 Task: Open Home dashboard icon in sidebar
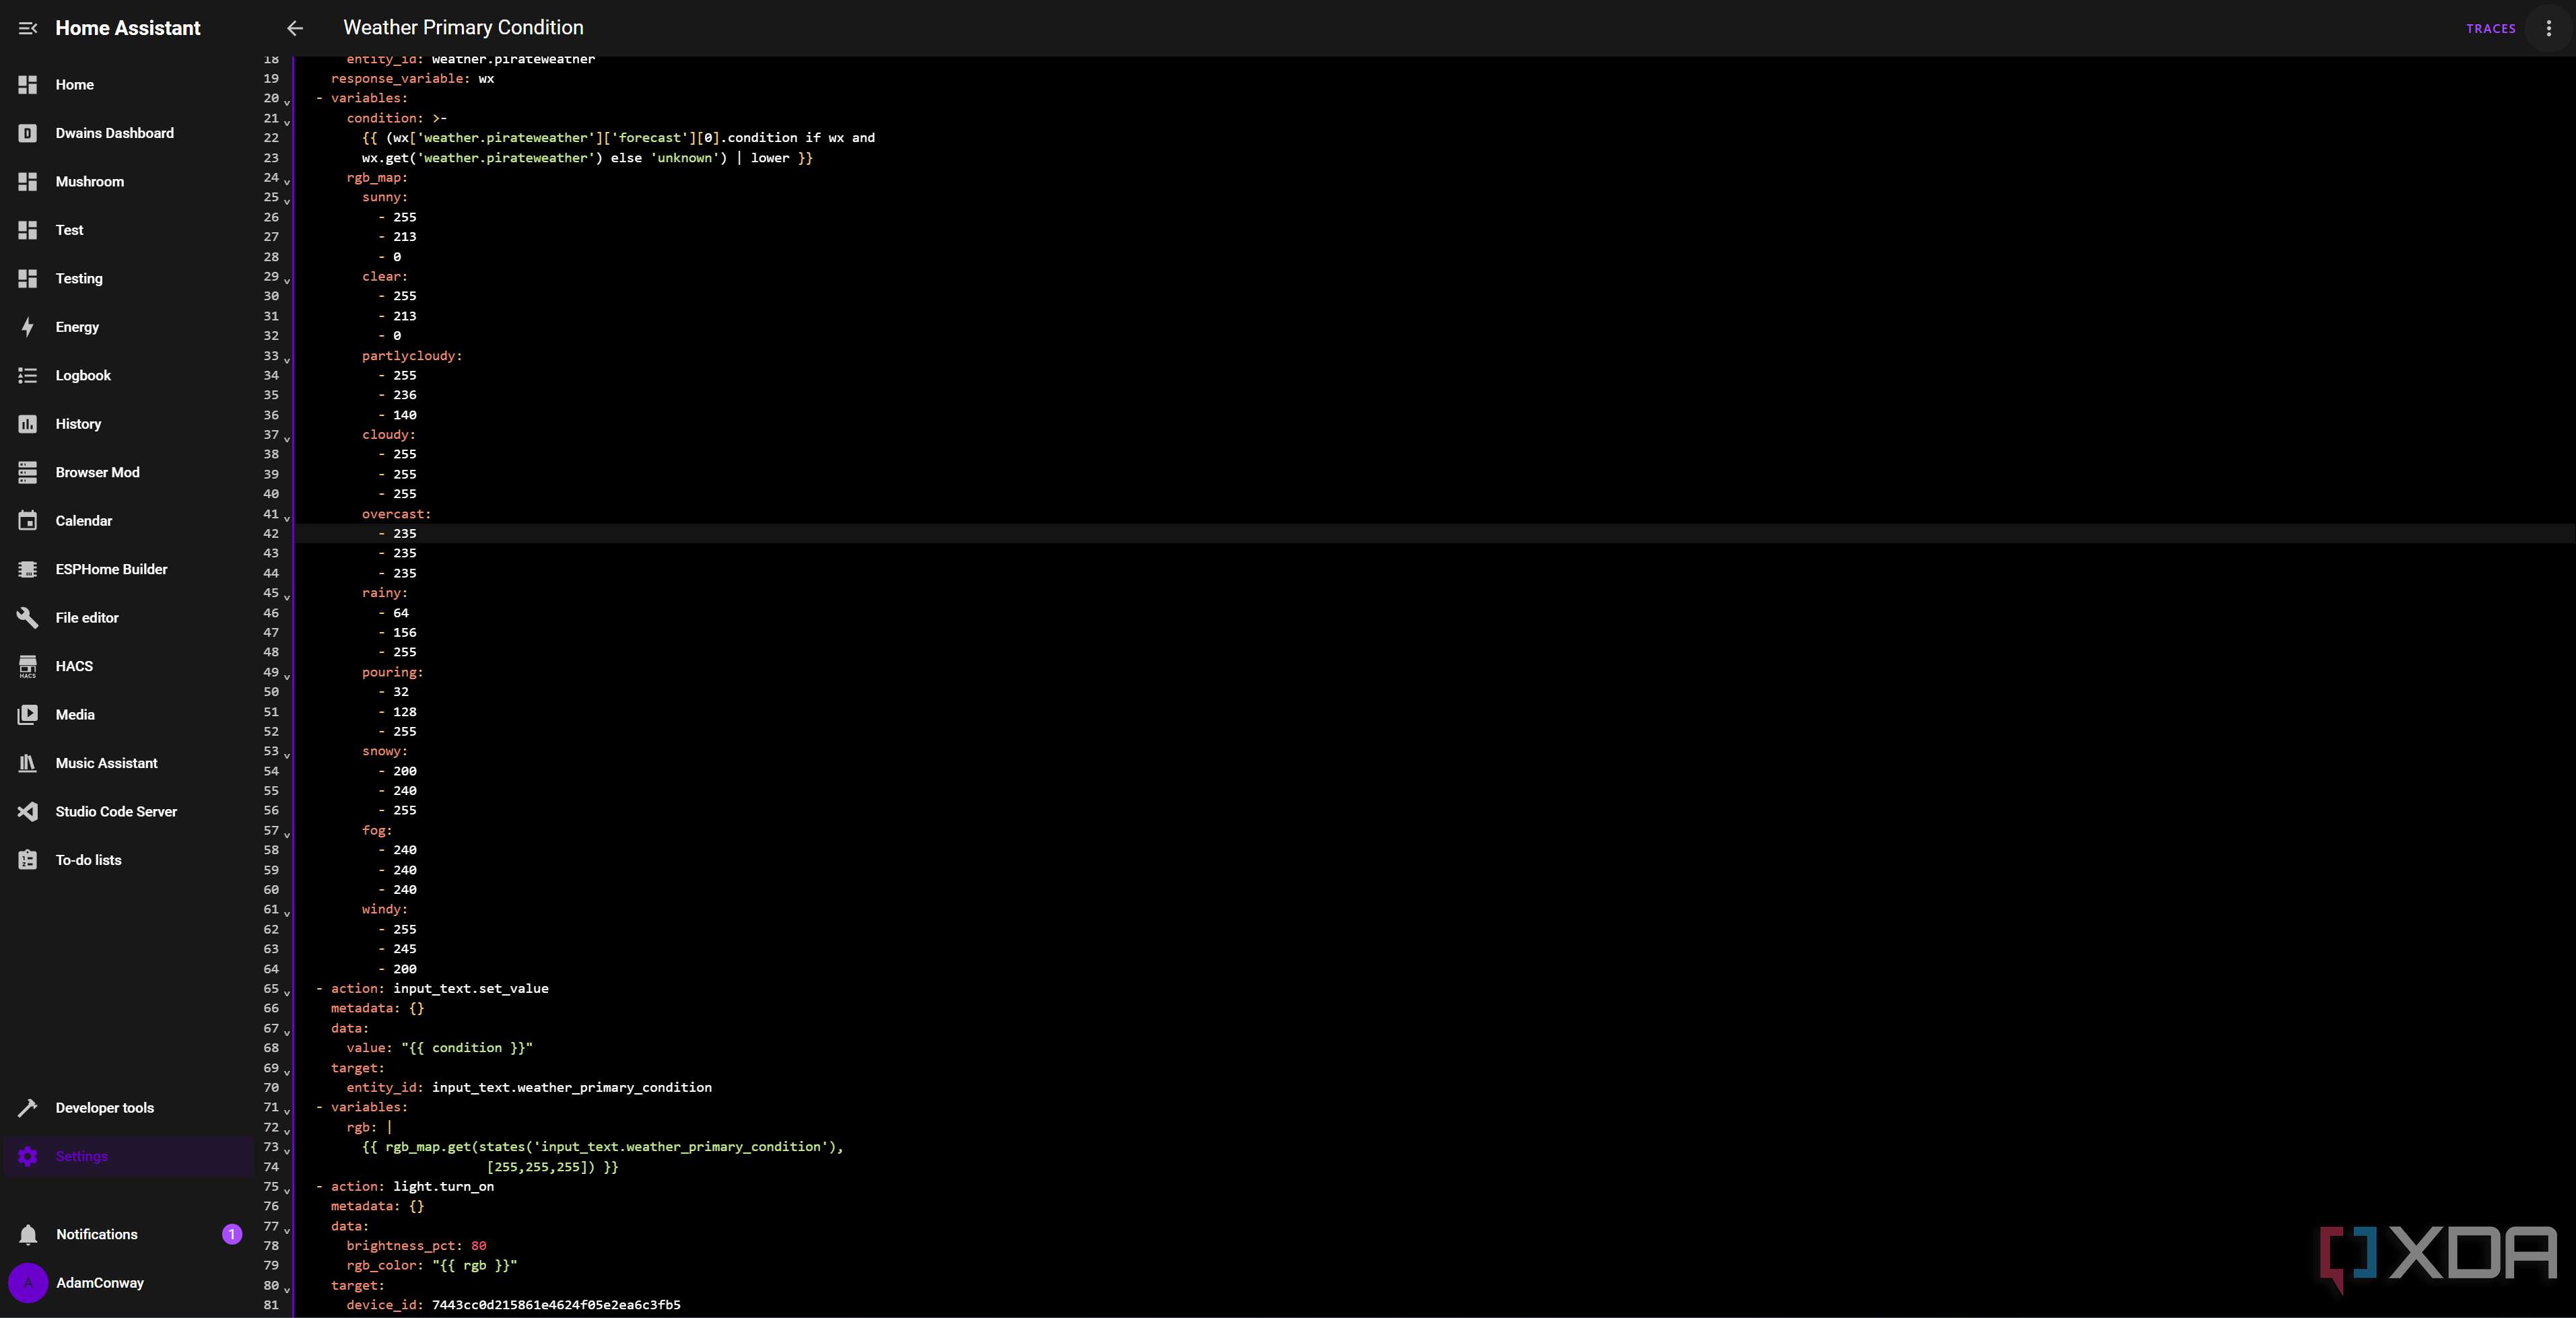pos(28,85)
